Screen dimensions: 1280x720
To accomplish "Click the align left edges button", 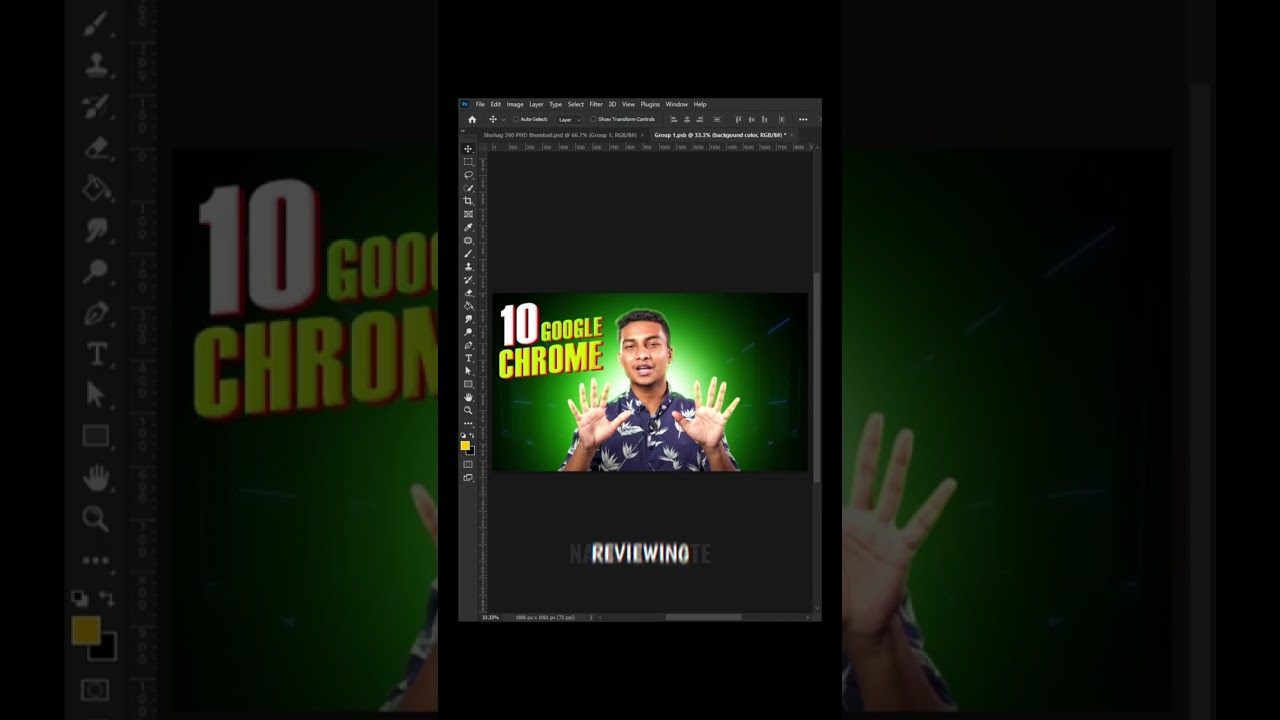I will [x=674, y=119].
